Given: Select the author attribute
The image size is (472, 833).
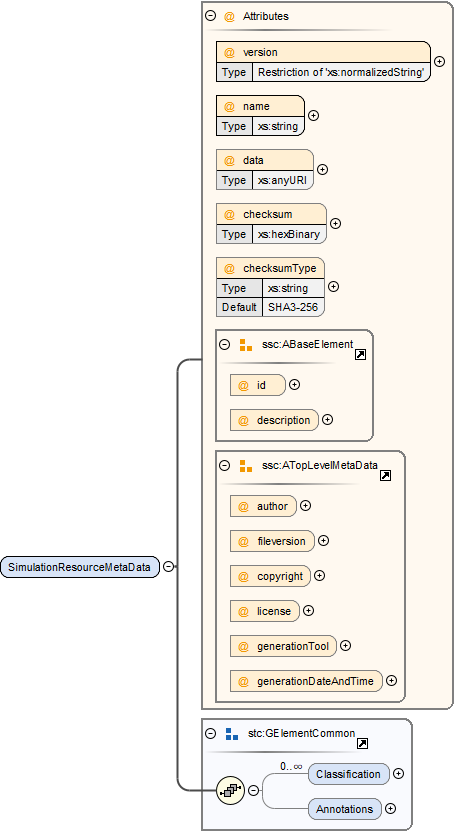Looking at the screenshot, I should 263,506.
